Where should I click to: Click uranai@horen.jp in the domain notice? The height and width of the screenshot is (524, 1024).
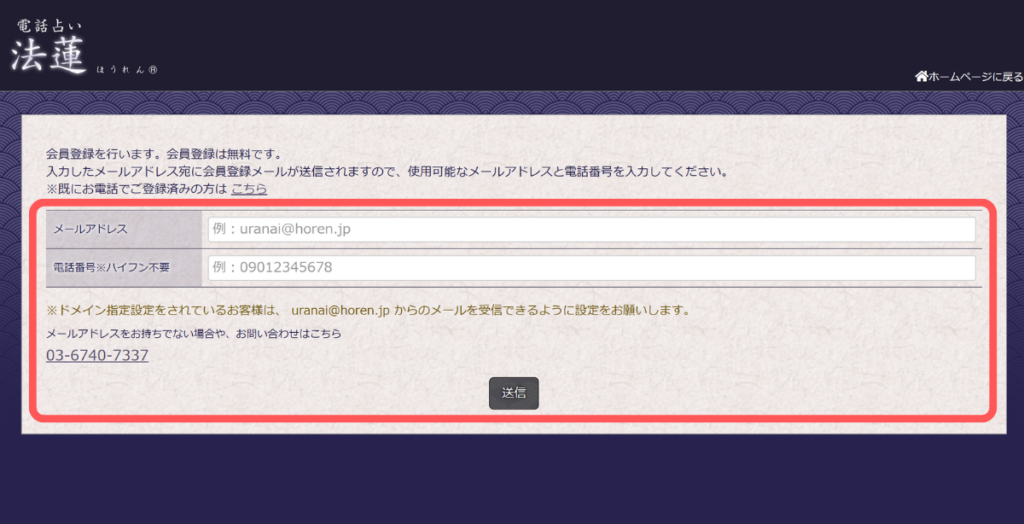pyautogui.click(x=339, y=310)
